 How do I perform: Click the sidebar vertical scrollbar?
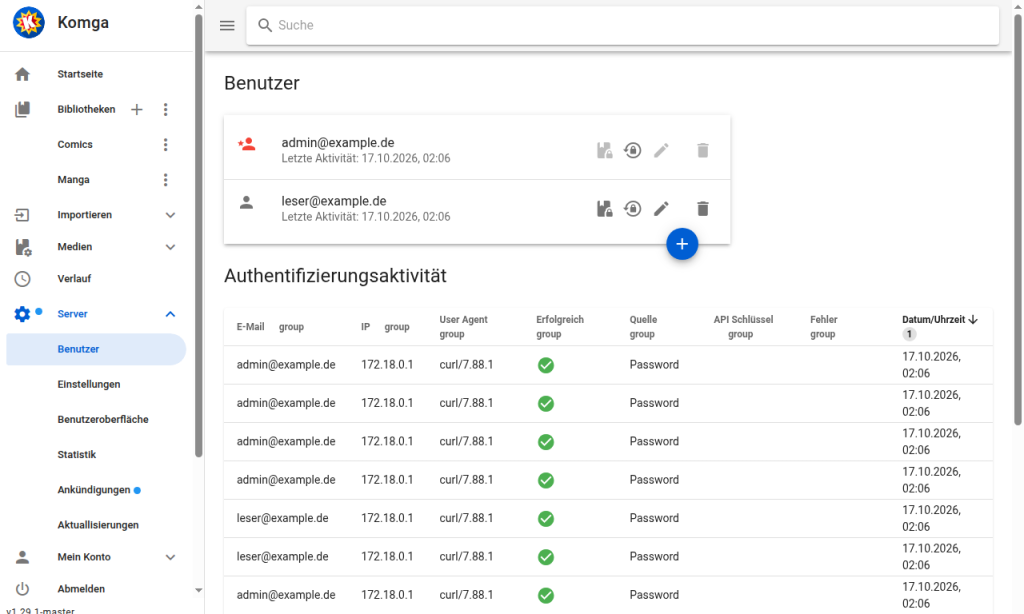[199, 235]
